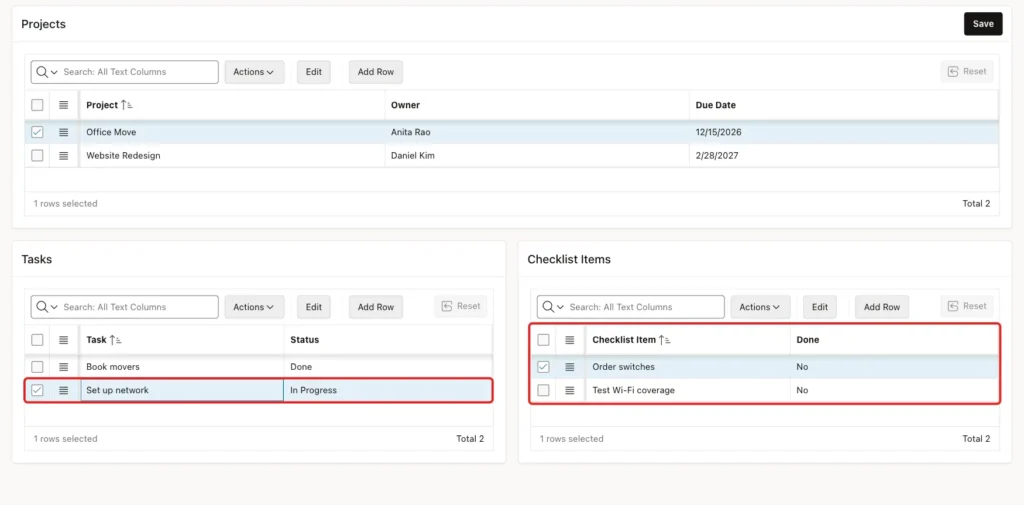
Task: Click Add Row in the Tasks toolbar
Action: pyautogui.click(x=376, y=307)
